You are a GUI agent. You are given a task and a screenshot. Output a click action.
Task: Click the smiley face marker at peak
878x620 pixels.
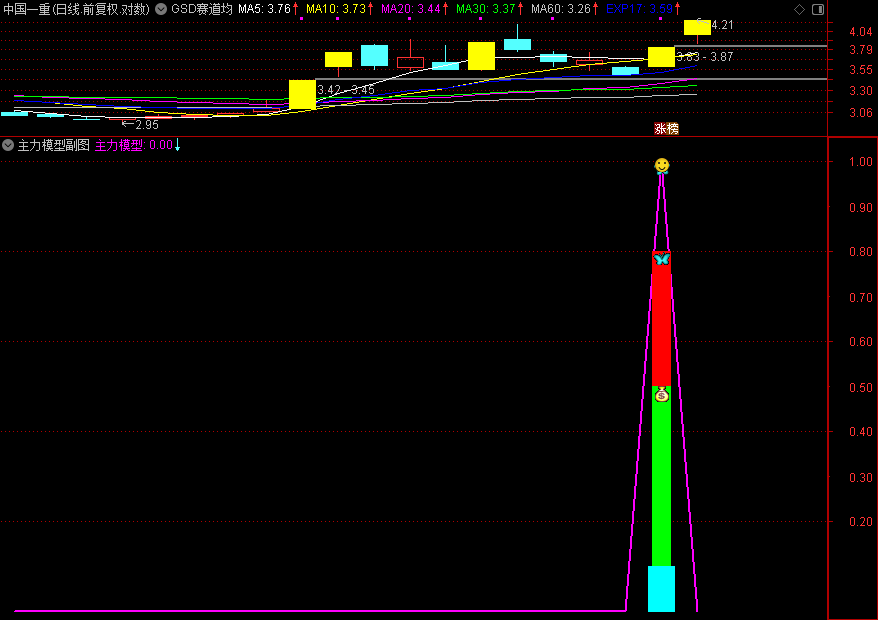point(661,165)
